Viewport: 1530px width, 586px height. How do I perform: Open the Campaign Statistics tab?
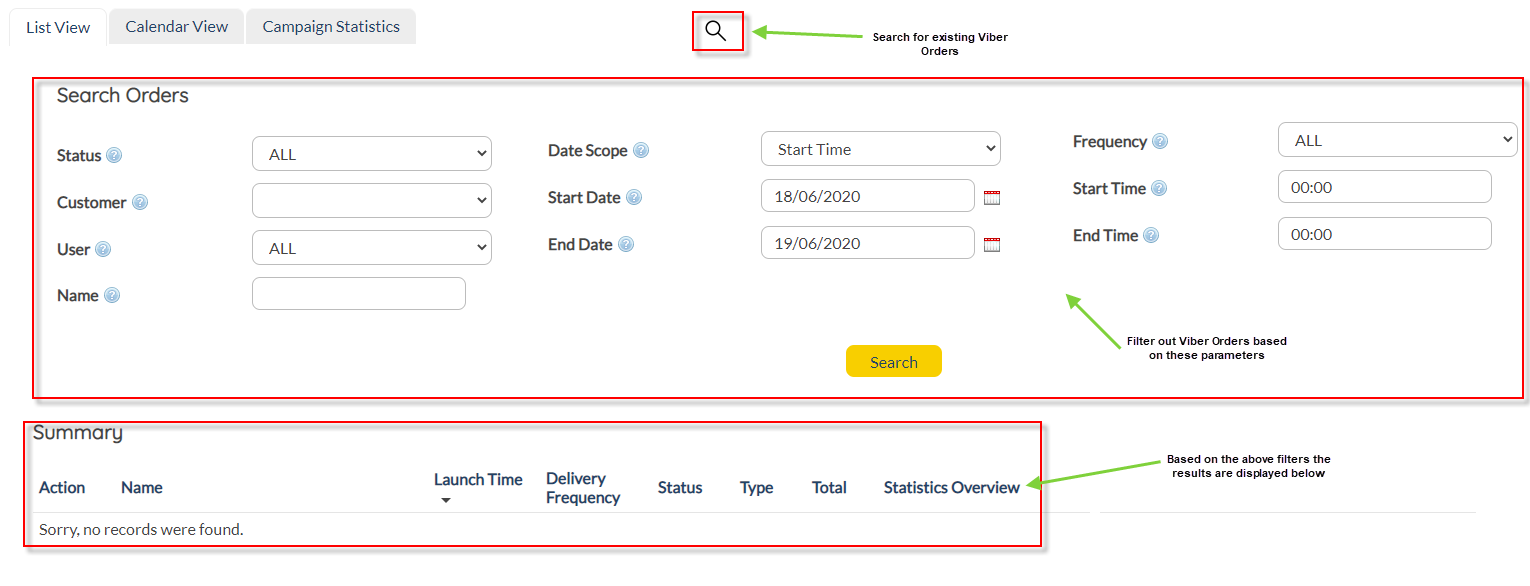point(331,27)
